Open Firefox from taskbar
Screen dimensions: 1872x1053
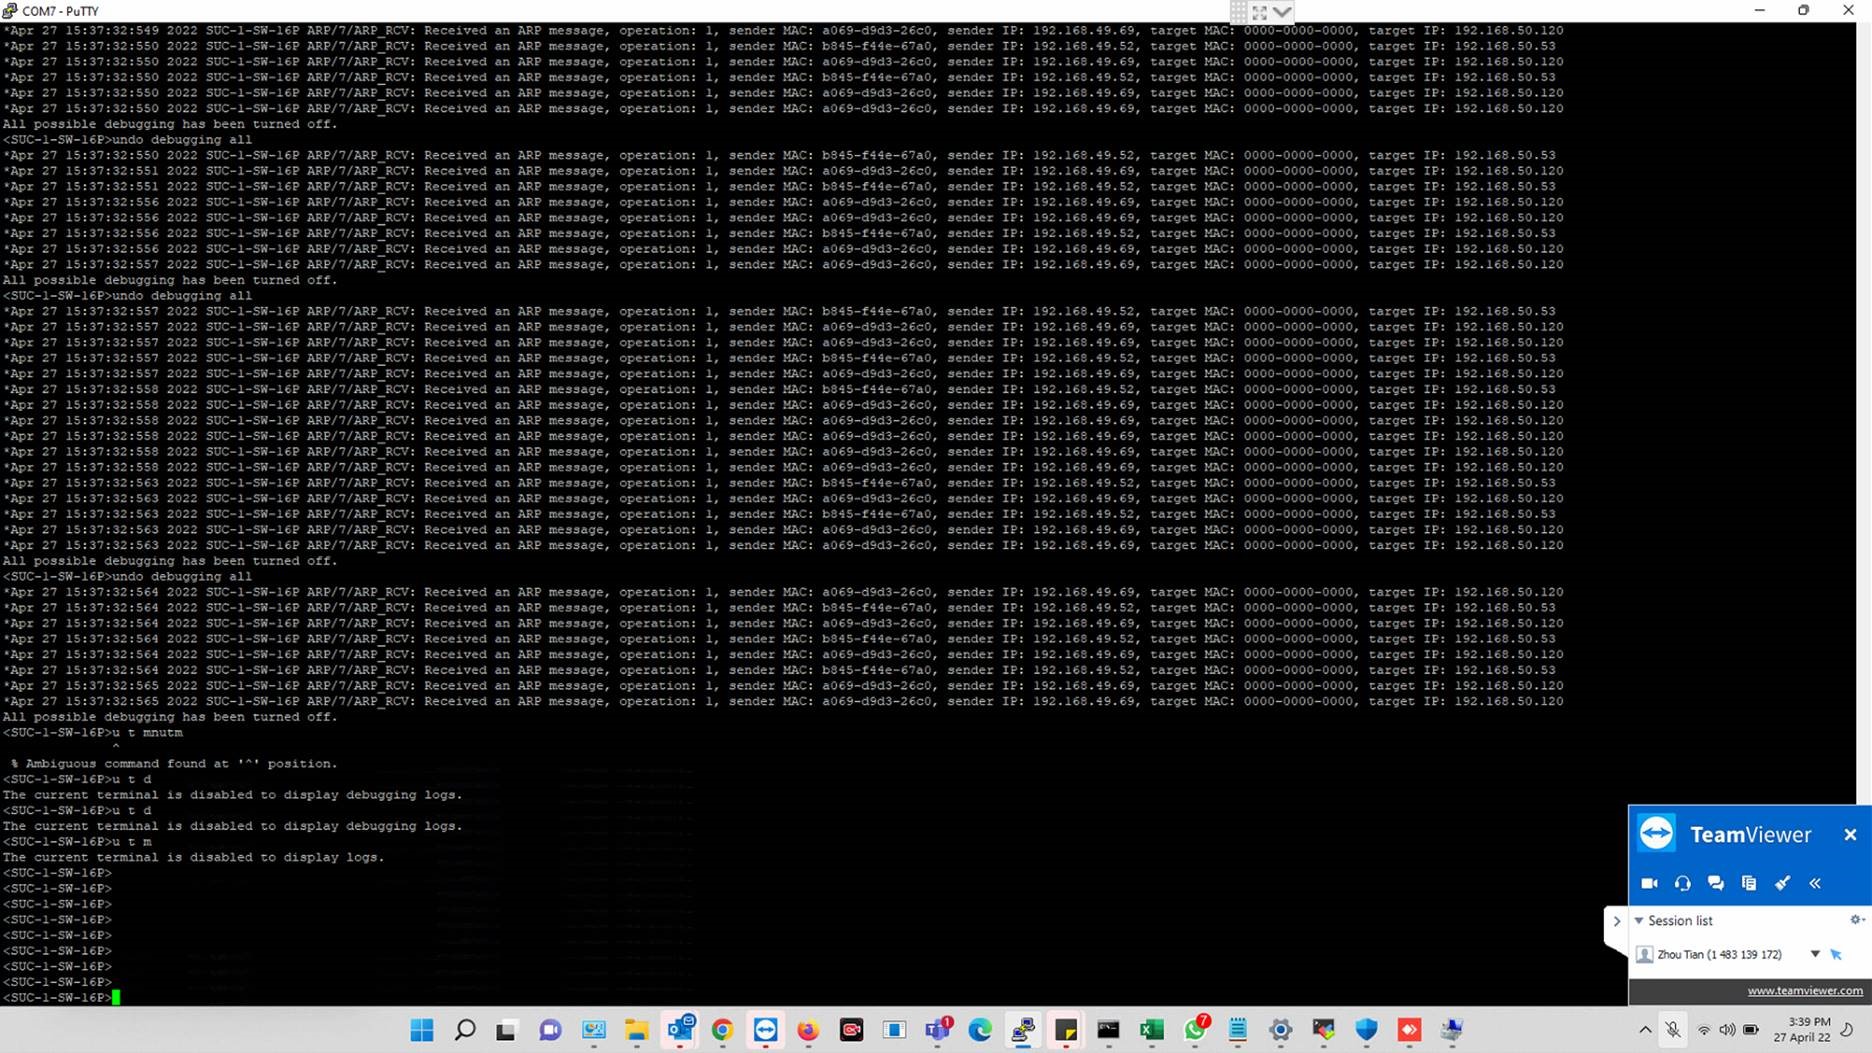(808, 1030)
